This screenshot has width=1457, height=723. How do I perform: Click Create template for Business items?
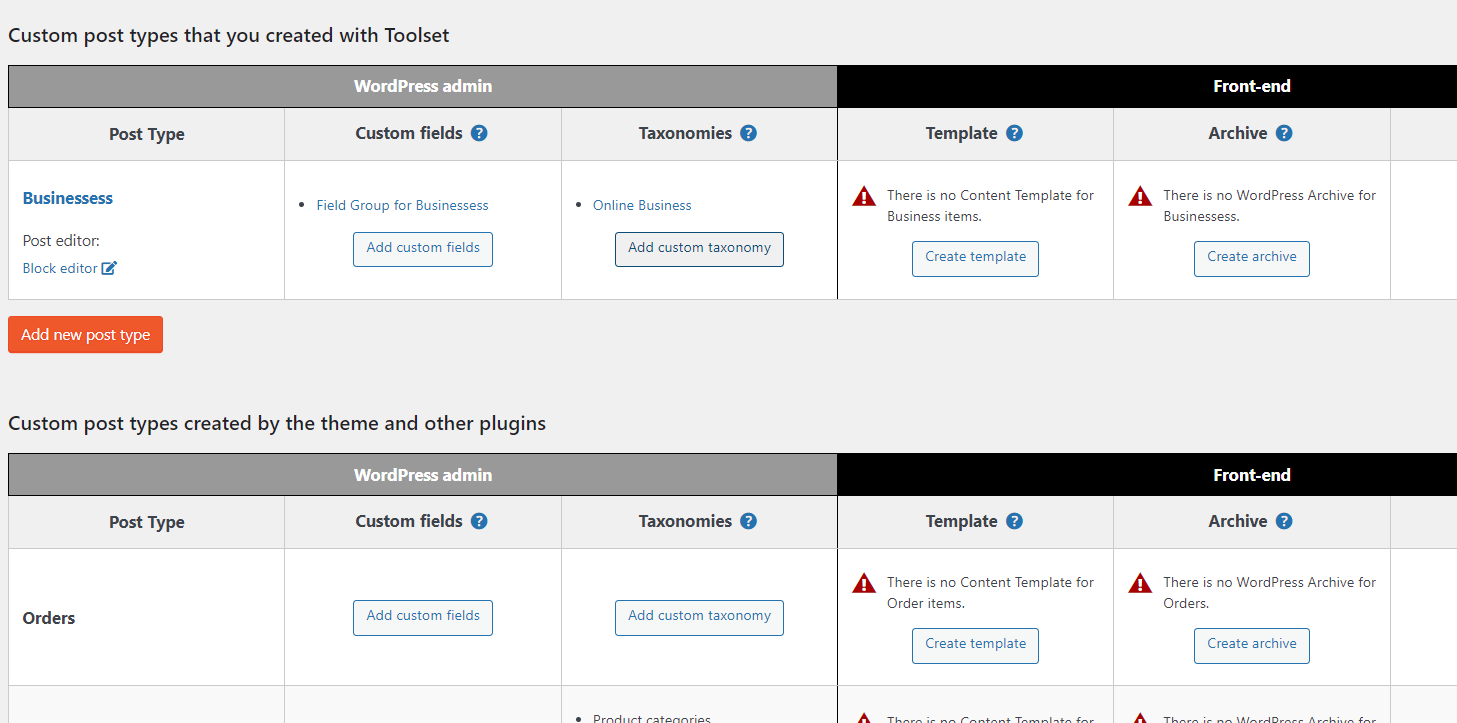(975, 257)
